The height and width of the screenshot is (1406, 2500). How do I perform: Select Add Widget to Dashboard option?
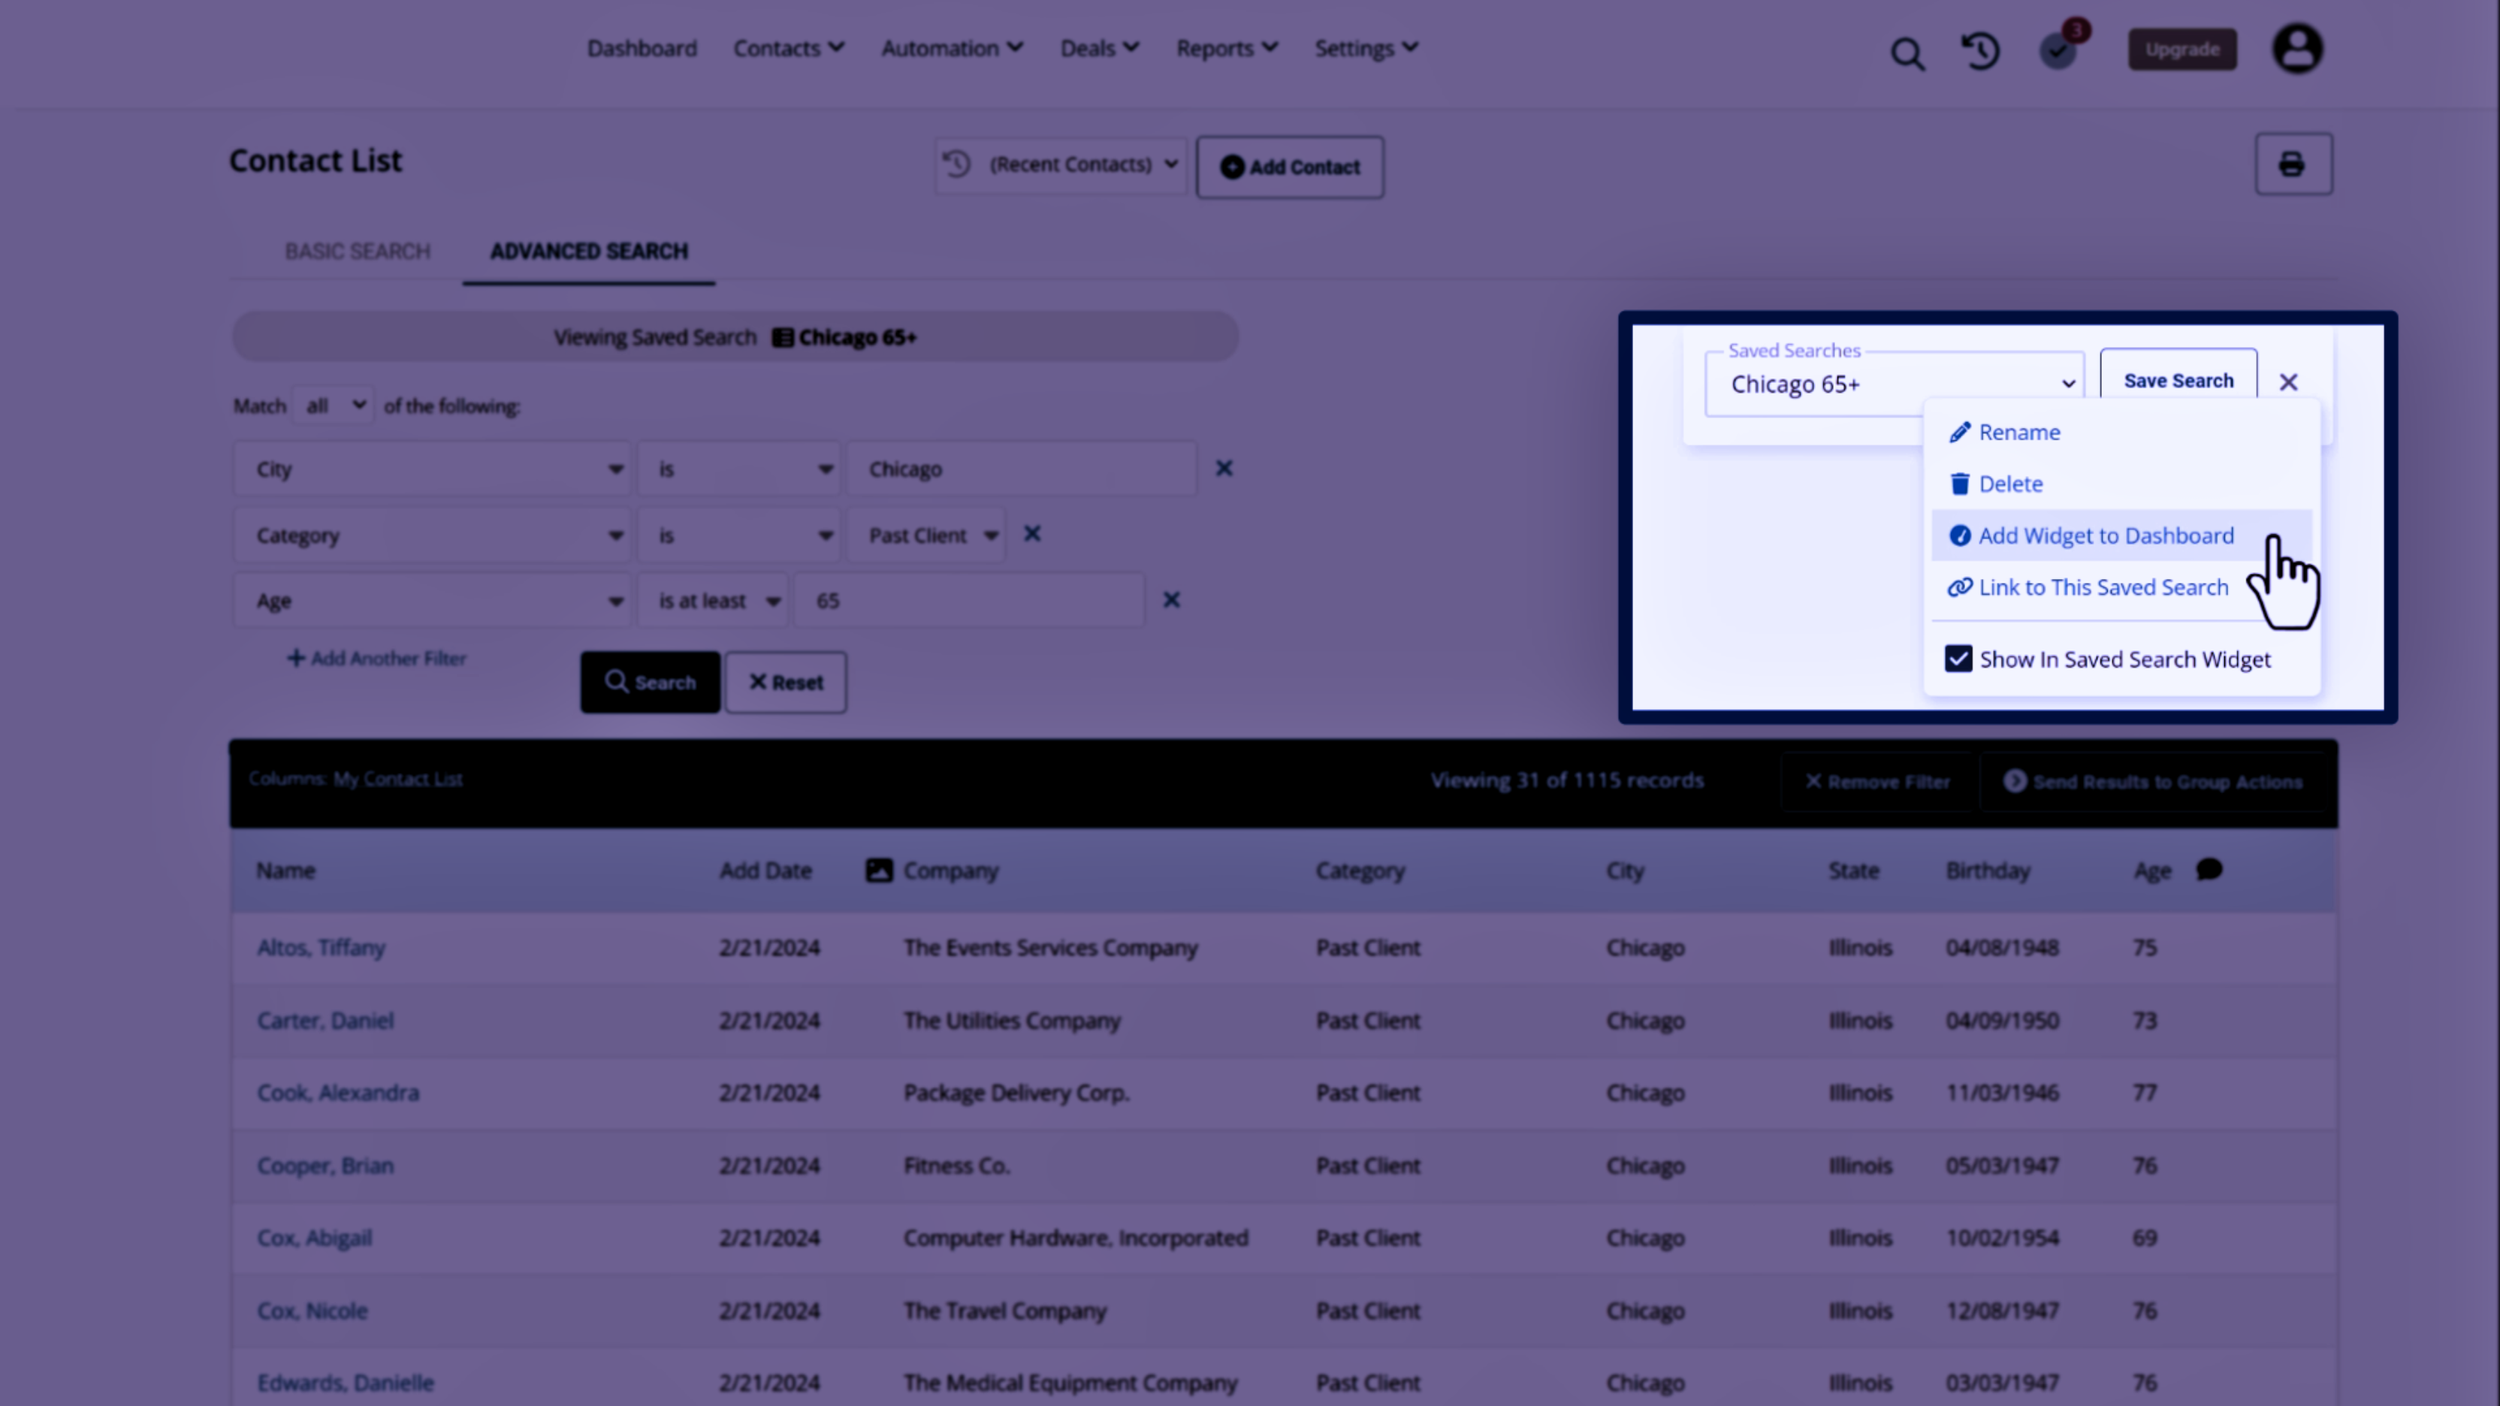[x=2105, y=536]
